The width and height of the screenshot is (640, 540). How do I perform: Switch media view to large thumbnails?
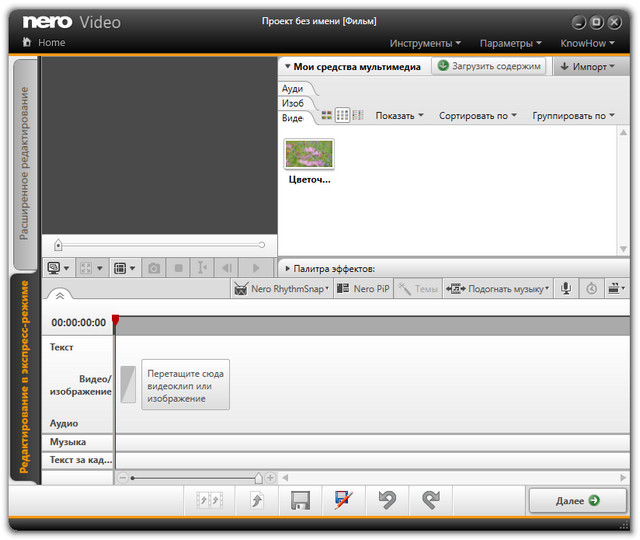[326, 116]
